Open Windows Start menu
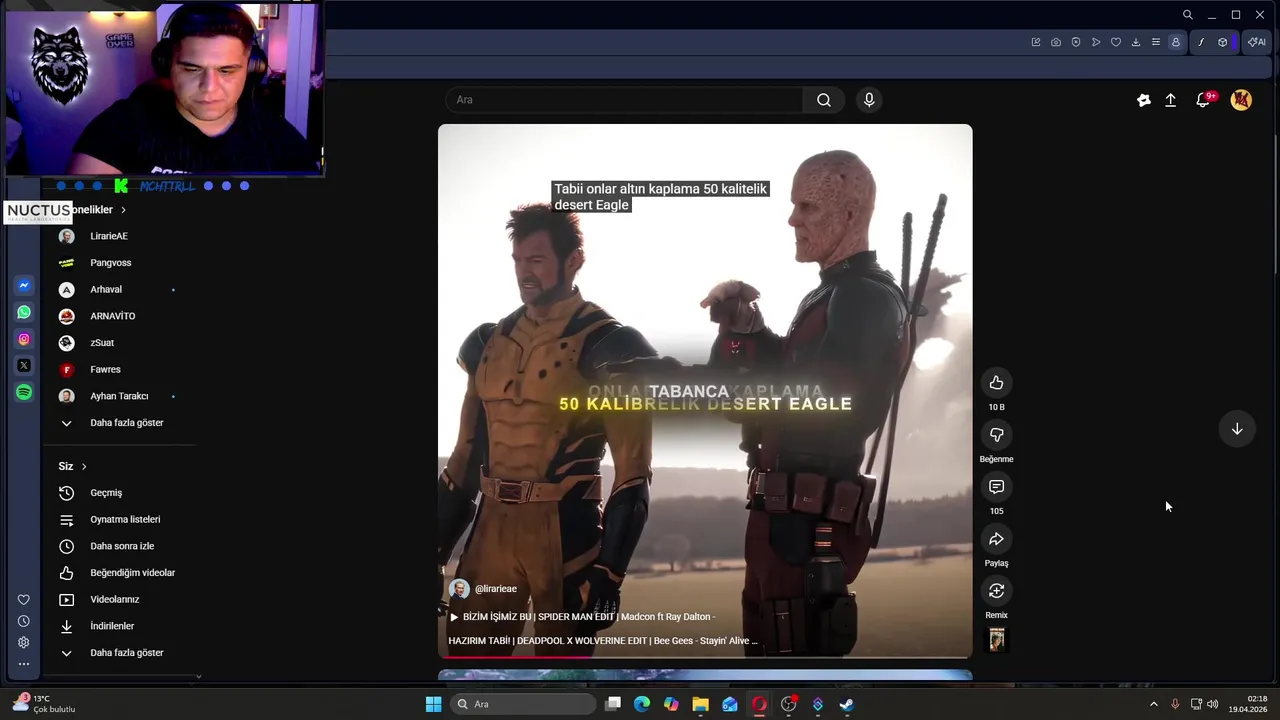Viewport: 1280px width, 720px height. (433, 704)
